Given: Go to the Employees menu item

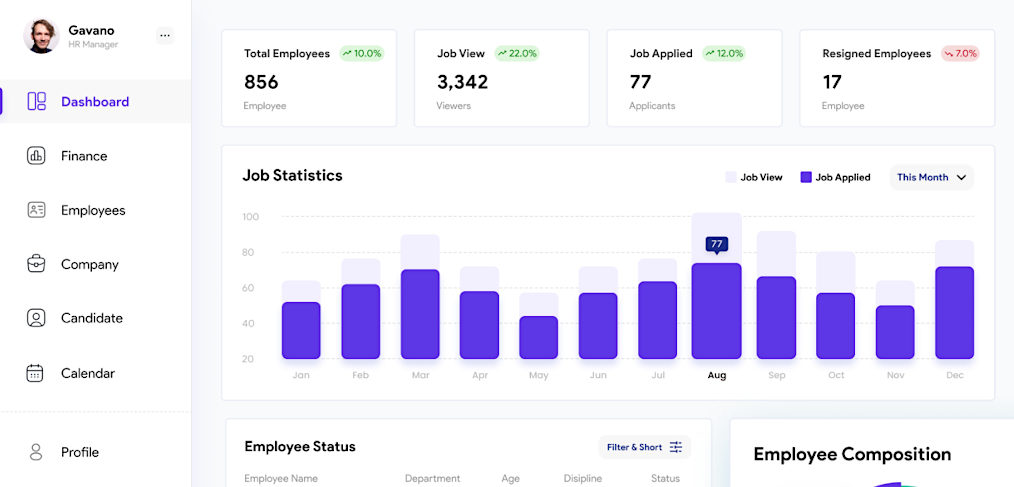Looking at the screenshot, I should tap(93, 210).
